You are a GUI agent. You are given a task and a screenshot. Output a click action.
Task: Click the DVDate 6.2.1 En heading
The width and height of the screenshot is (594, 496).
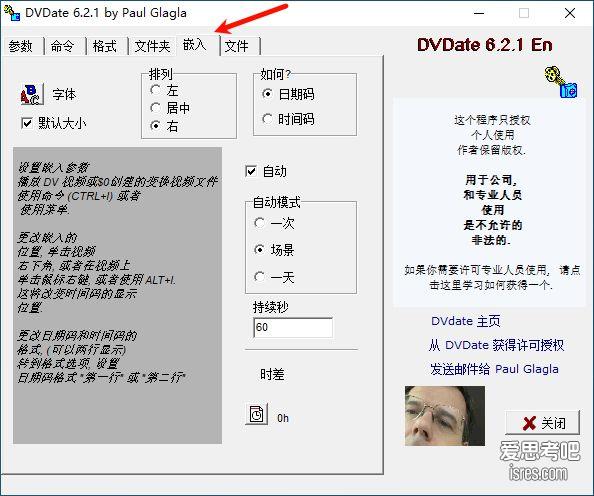tap(485, 45)
